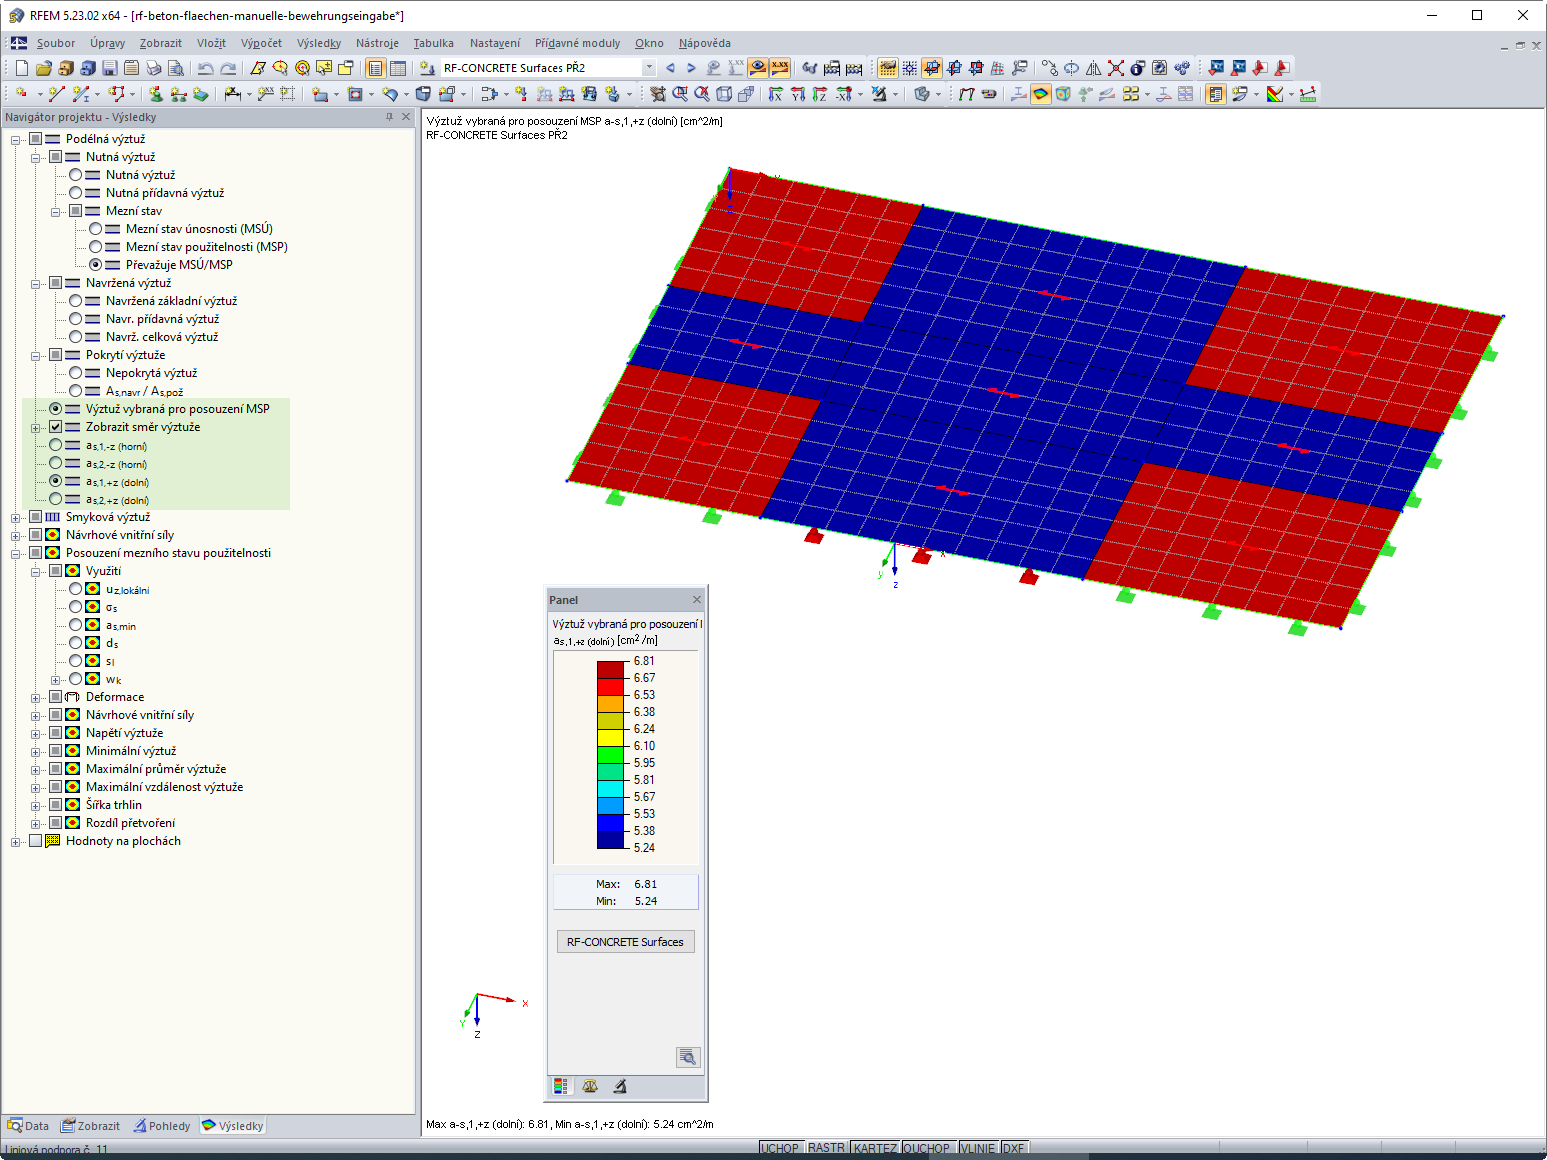View model in Z direction
This screenshot has width=1547, height=1160.
820,94
